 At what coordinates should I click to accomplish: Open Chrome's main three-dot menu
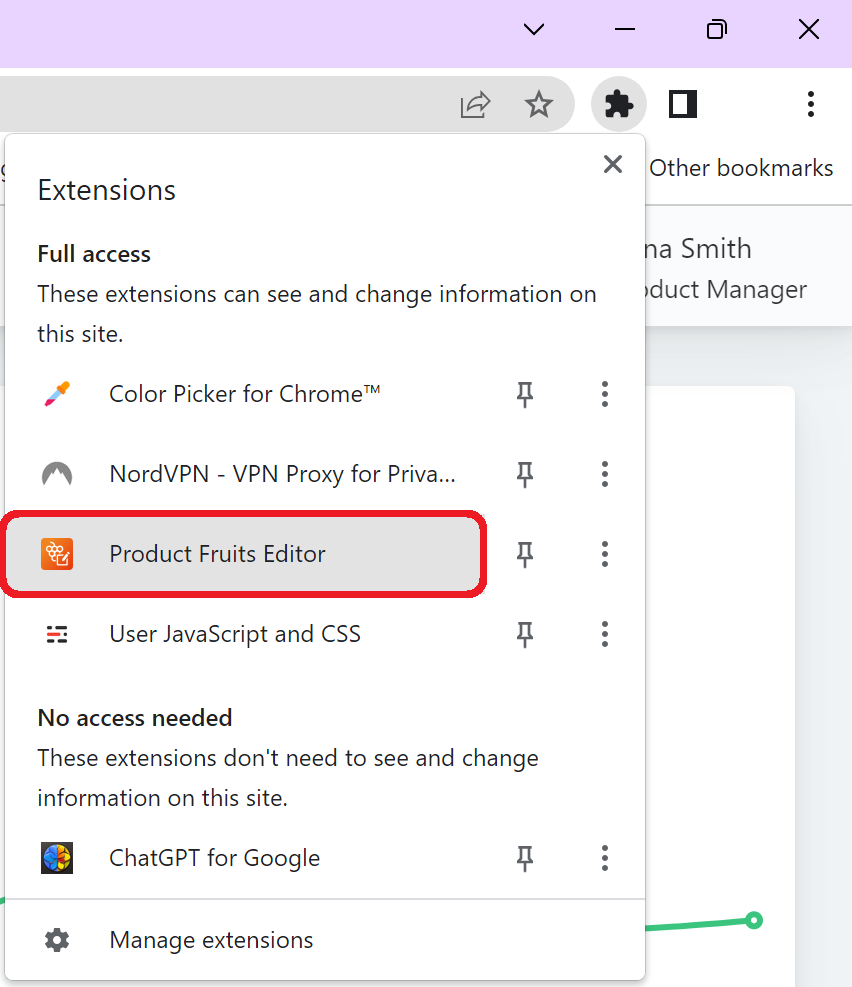810,104
